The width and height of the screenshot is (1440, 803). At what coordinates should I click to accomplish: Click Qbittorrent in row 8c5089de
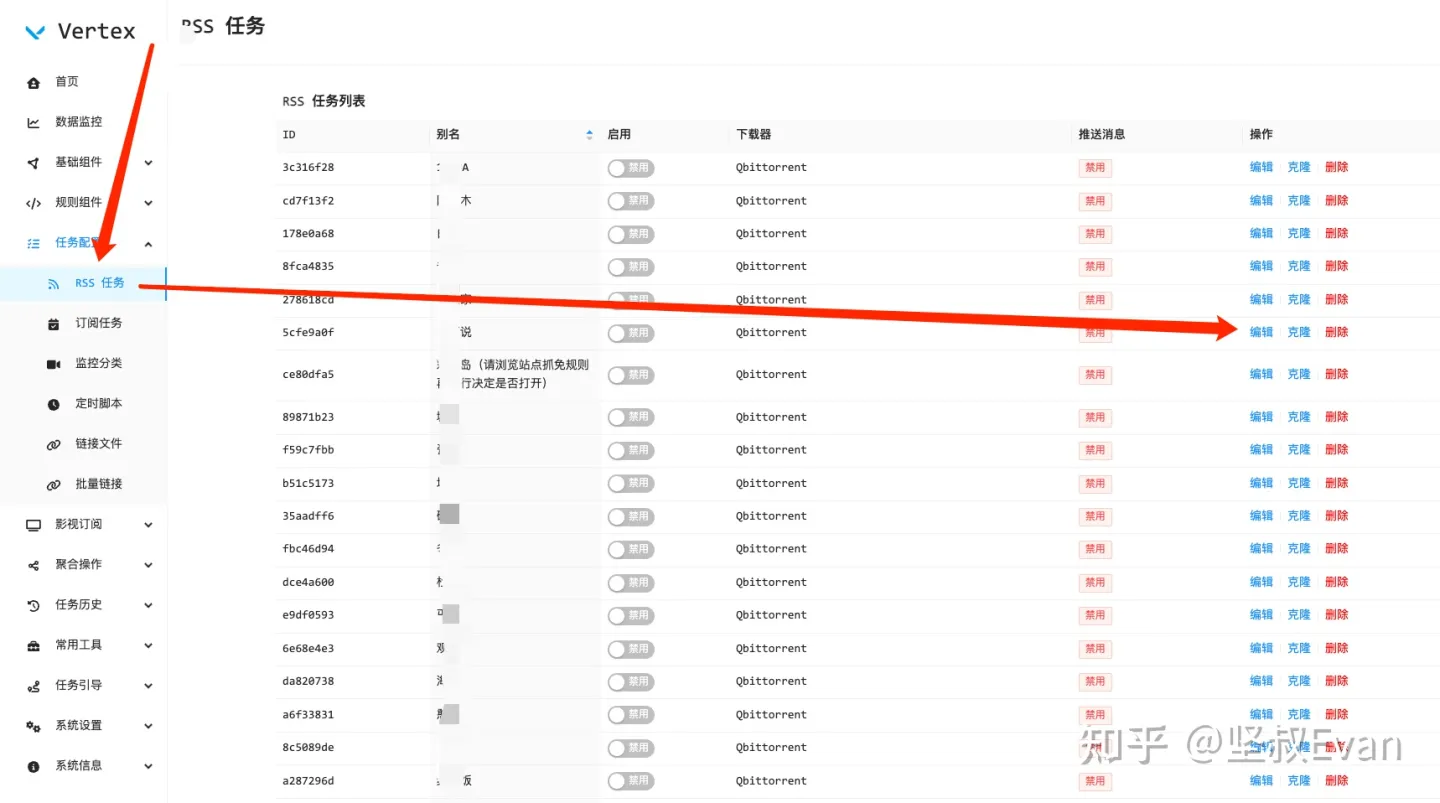tap(771, 748)
